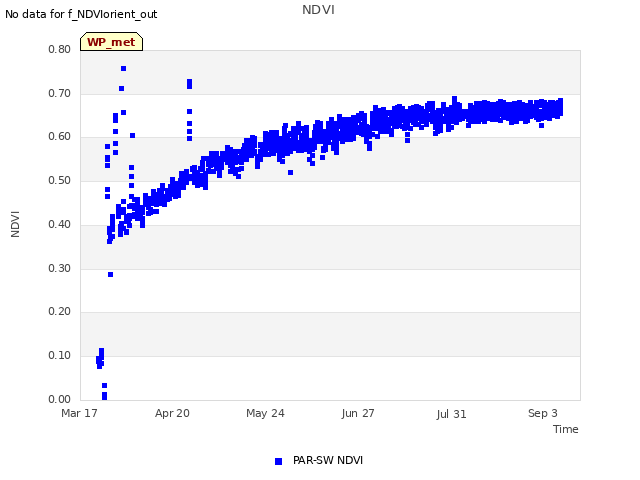
Task: Click the 0.60 y-axis tick label
Action: (59, 137)
